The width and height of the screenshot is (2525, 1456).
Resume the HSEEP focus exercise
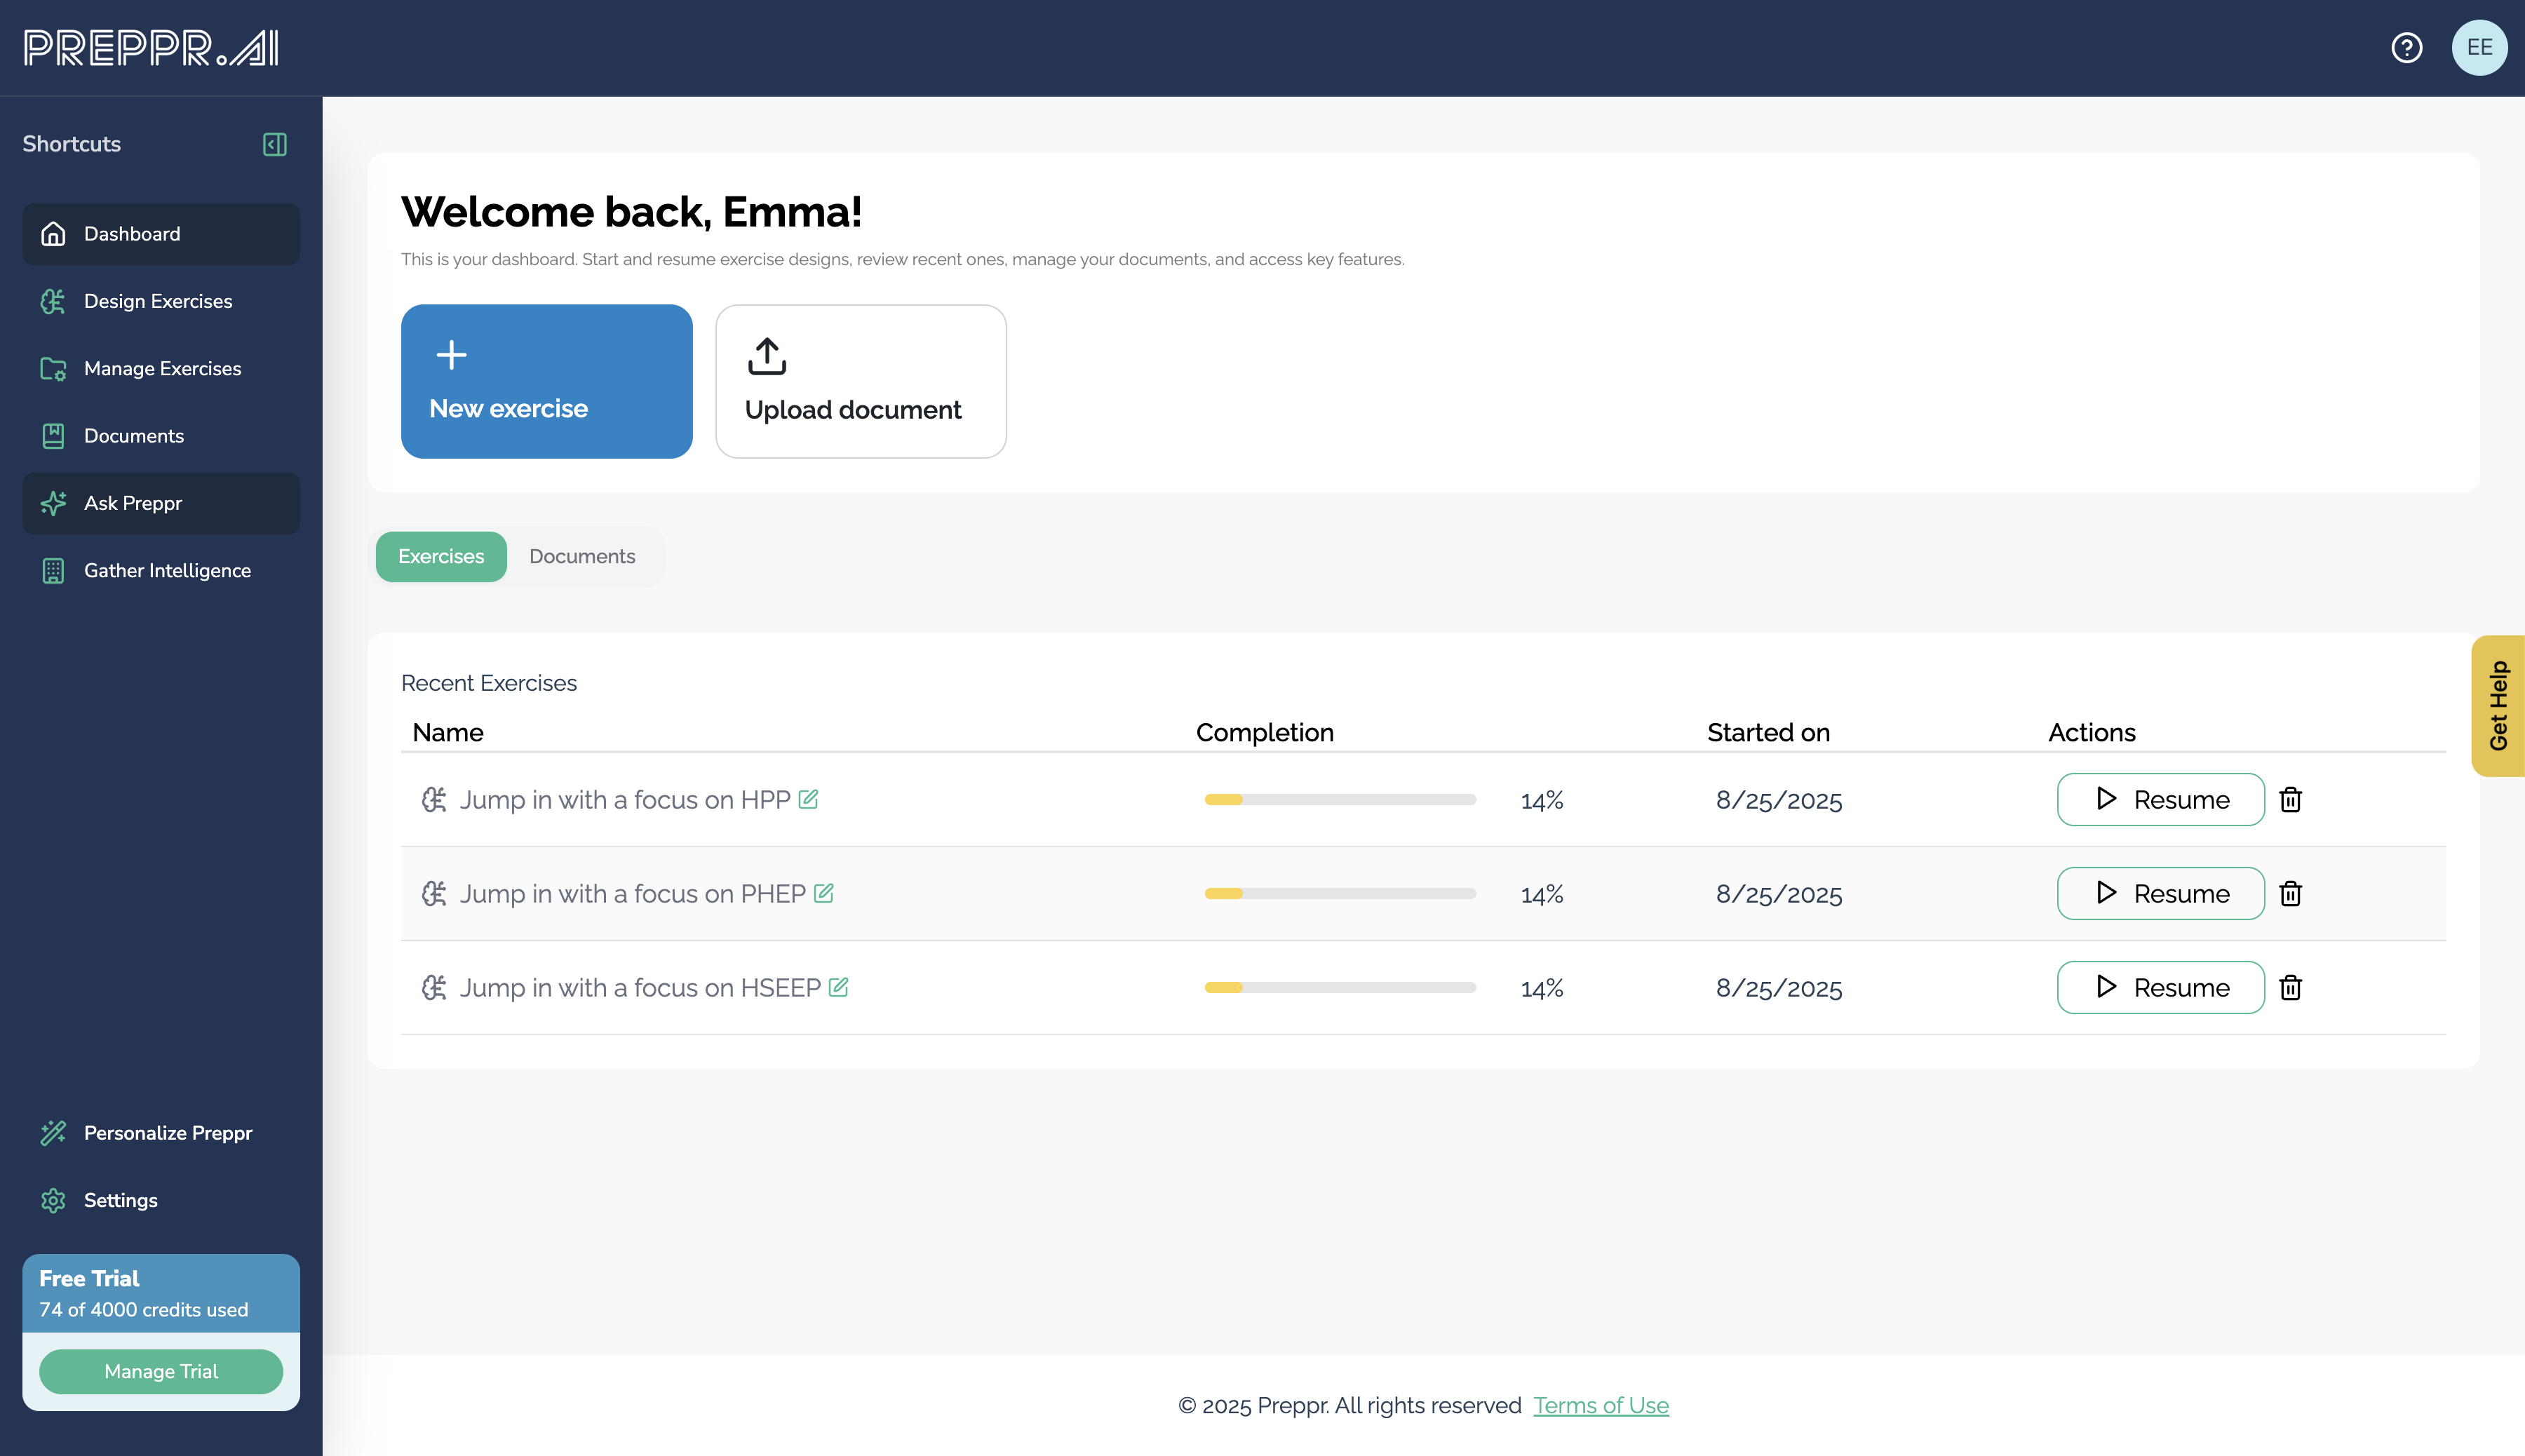click(x=2160, y=987)
